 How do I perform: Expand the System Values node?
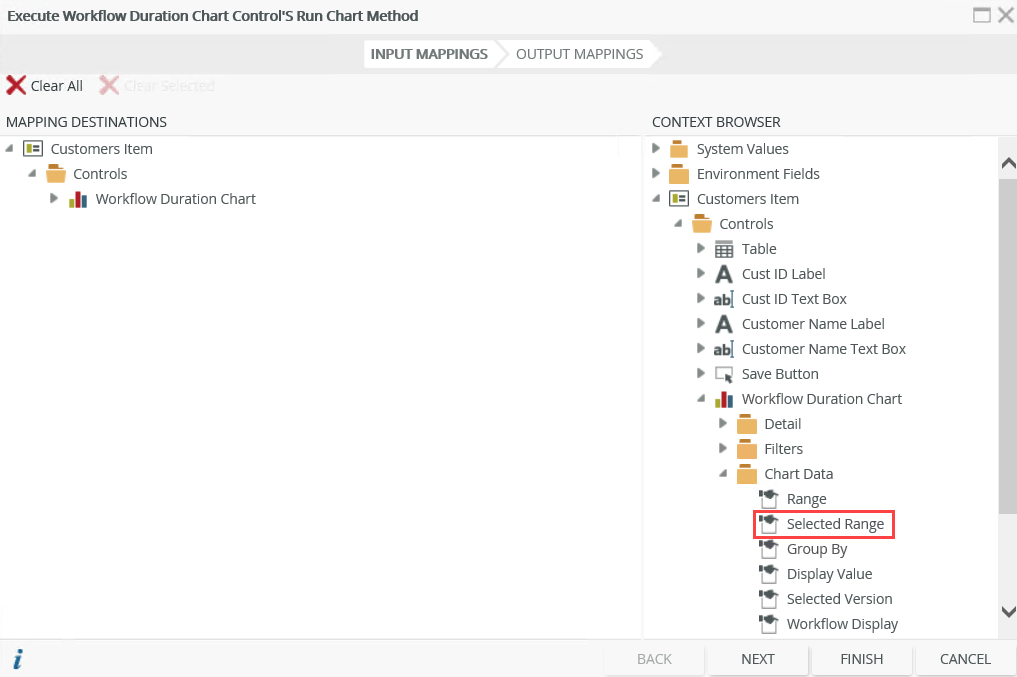coord(656,148)
